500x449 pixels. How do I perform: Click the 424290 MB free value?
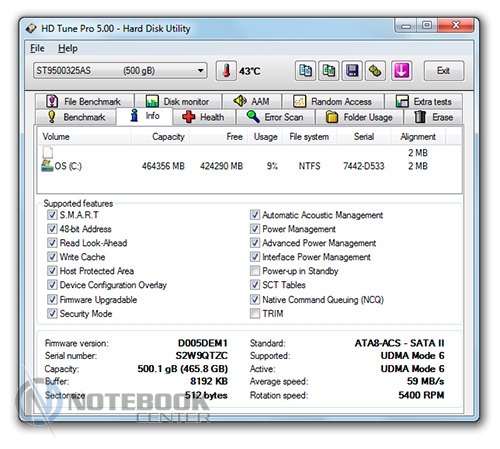[221, 166]
